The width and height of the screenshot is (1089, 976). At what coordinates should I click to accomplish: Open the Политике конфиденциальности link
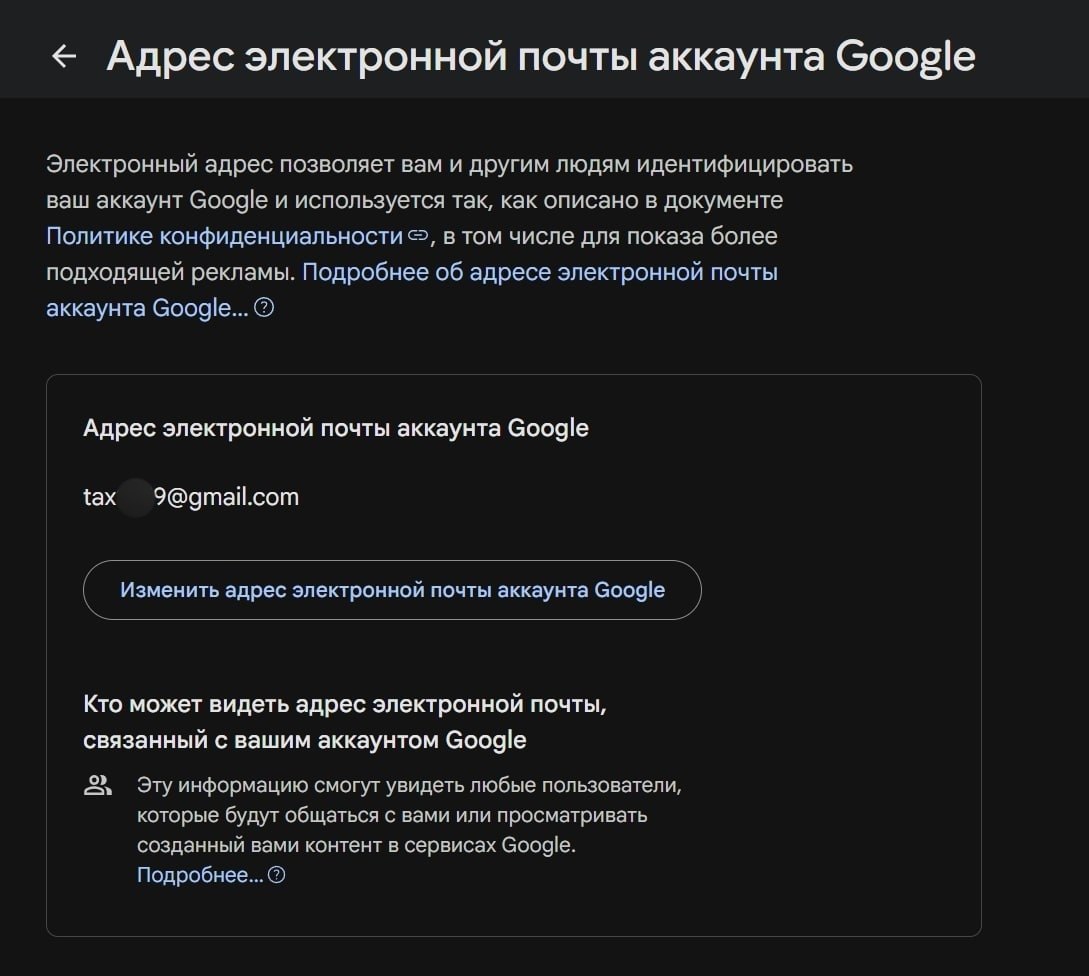tap(224, 236)
